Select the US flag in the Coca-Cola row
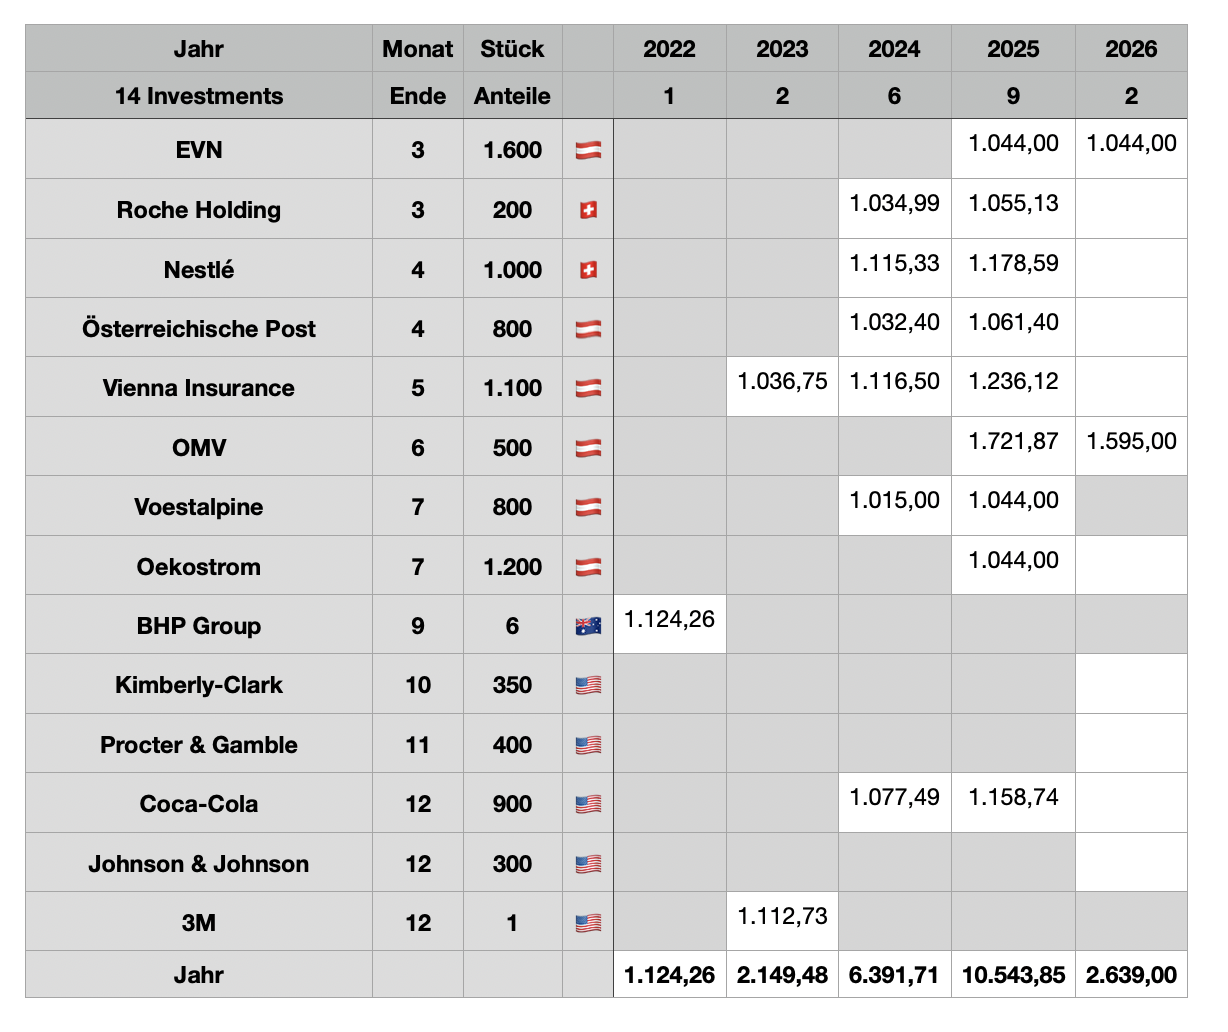The height and width of the screenshot is (1032, 1228). pyautogui.click(x=588, y=804)
